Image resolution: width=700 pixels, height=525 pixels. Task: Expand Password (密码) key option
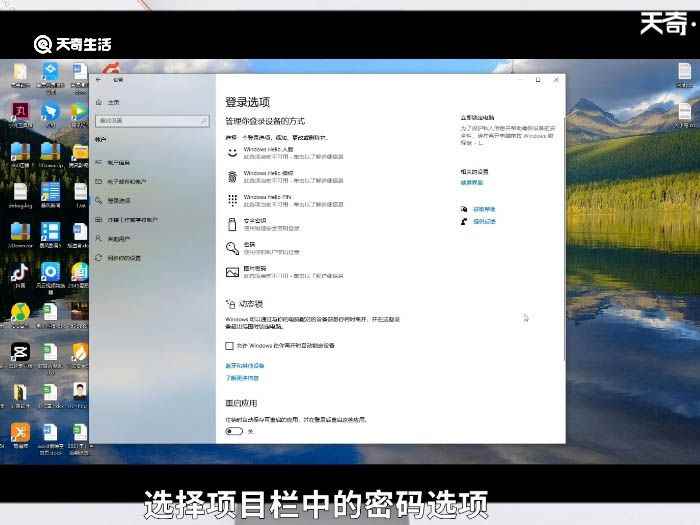(263, 248)
